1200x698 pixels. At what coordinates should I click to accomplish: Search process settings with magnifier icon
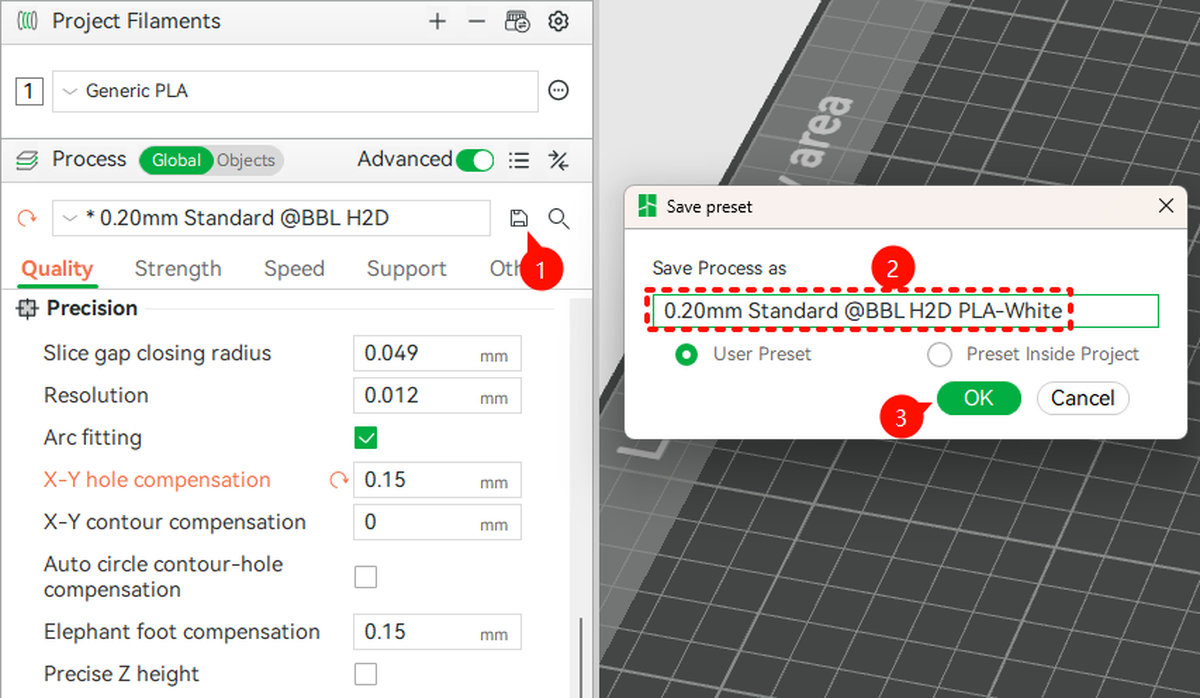point(559,218)
